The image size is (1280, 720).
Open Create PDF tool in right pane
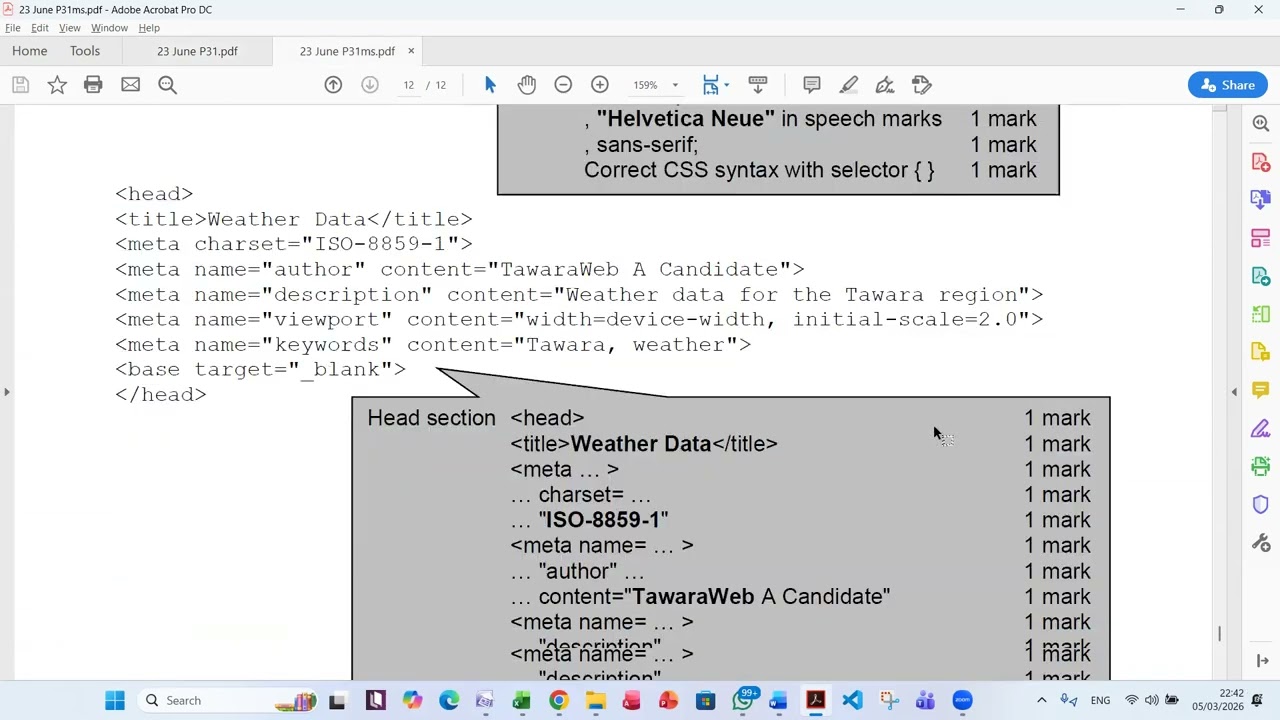pos(1261,162)
